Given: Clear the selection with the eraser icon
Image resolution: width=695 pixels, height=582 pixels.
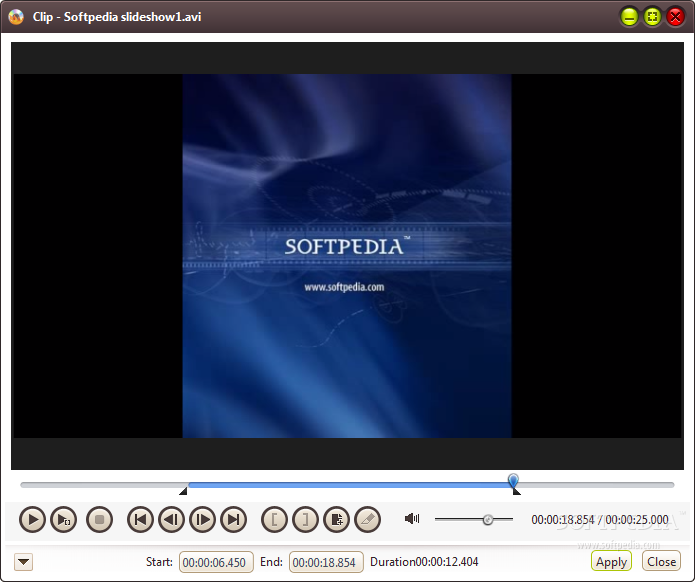Looking at the screenshot, I should point(367,519).
